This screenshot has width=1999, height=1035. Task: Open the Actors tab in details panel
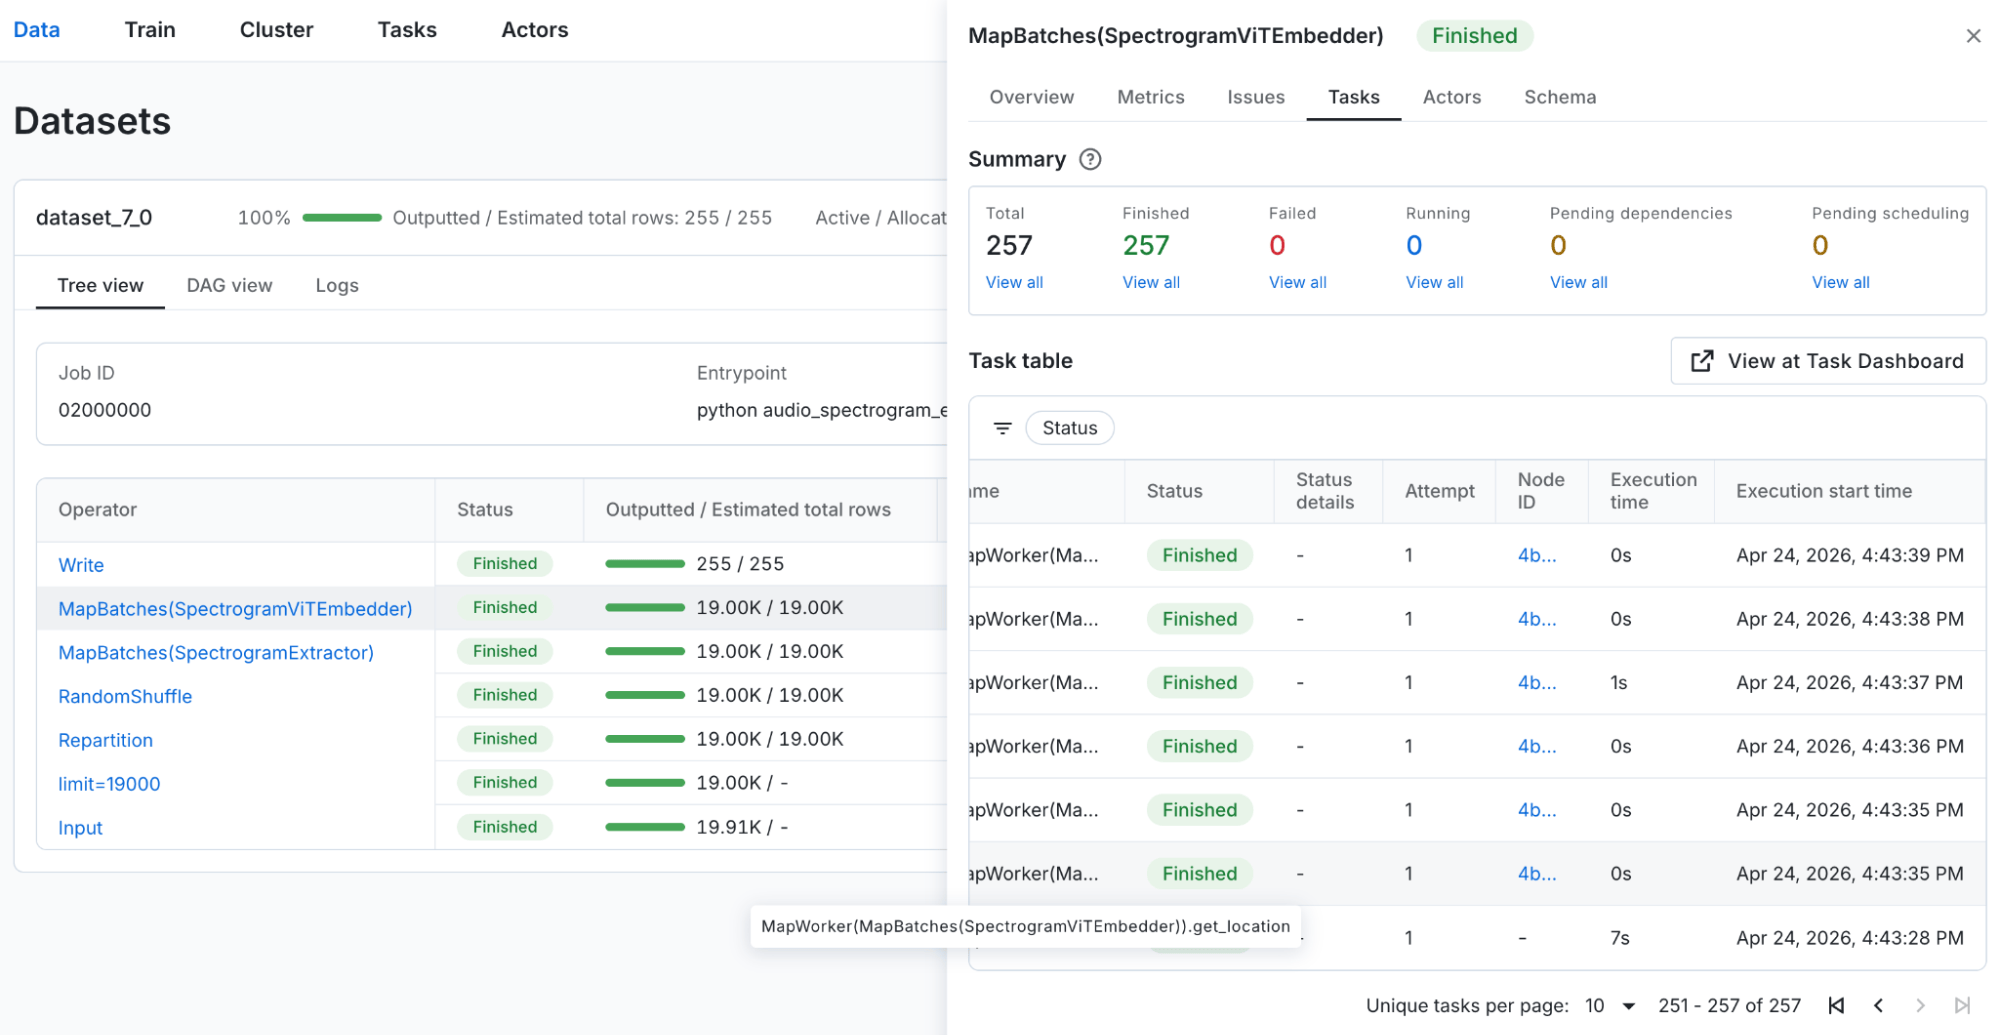point(1451,97)
